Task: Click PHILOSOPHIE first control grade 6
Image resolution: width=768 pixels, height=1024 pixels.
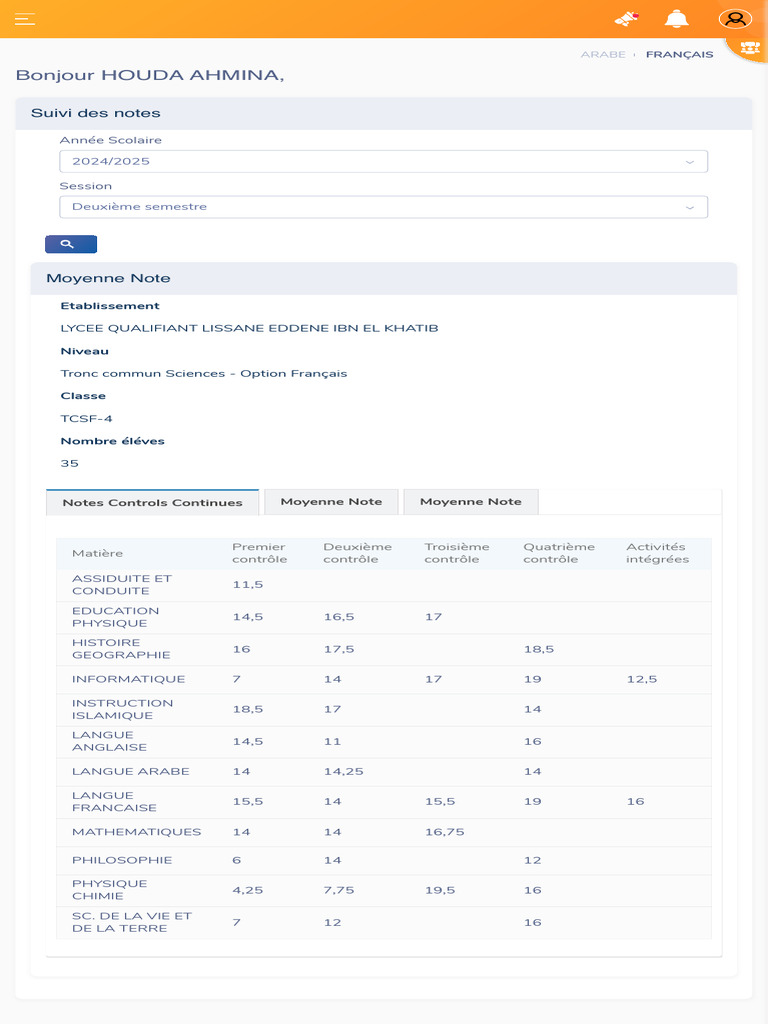Action: click(236, 860)
